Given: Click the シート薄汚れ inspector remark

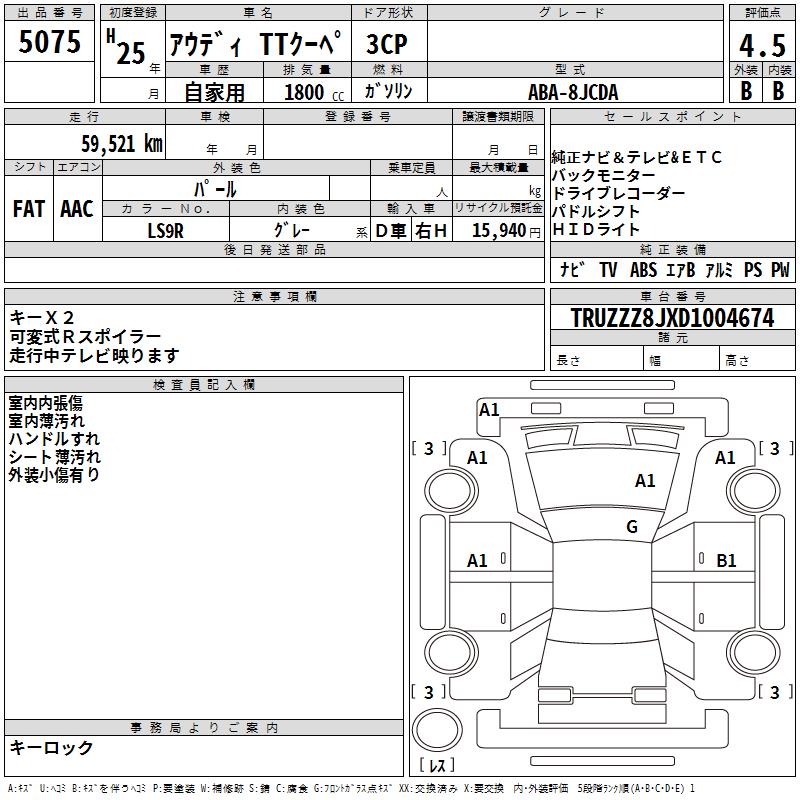Looking at the screenshot, I should (x=55, y=457).
